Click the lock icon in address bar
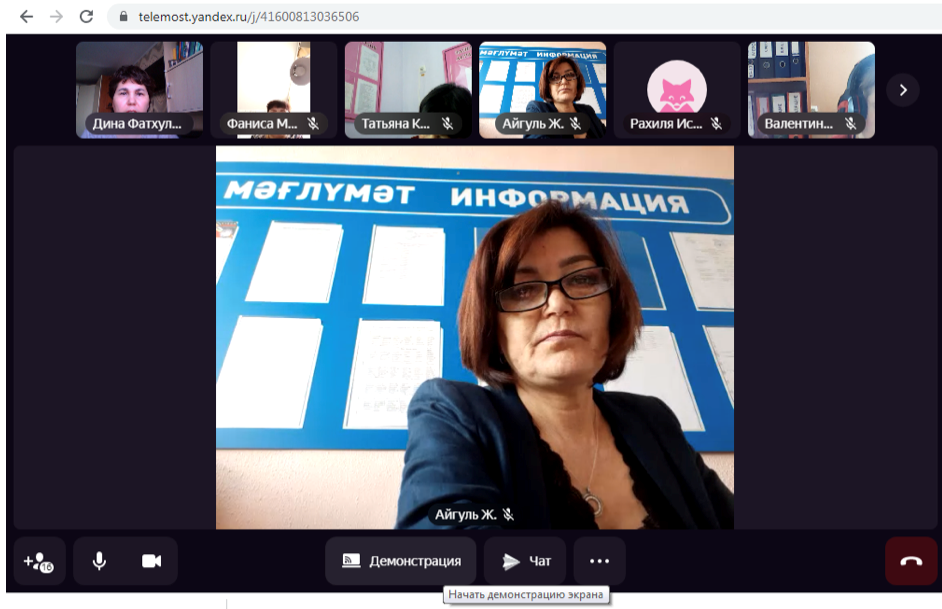The width and height of the screenshot is (942, 609). click(124, 17)
